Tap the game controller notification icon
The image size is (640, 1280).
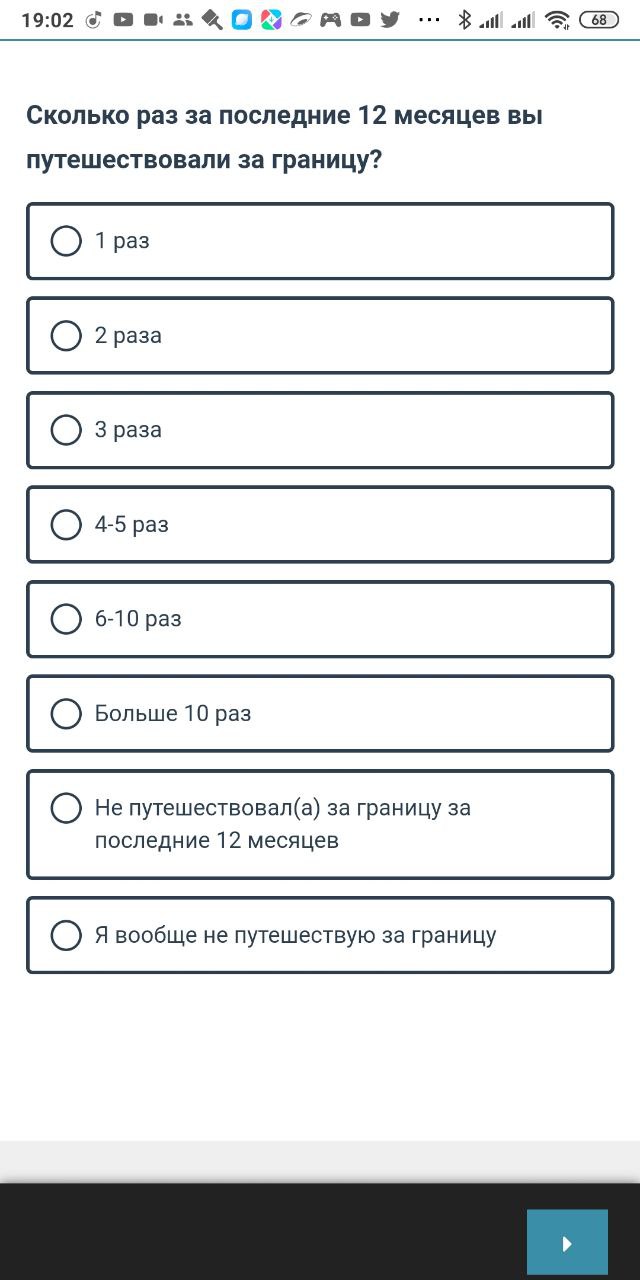[331, 19]
